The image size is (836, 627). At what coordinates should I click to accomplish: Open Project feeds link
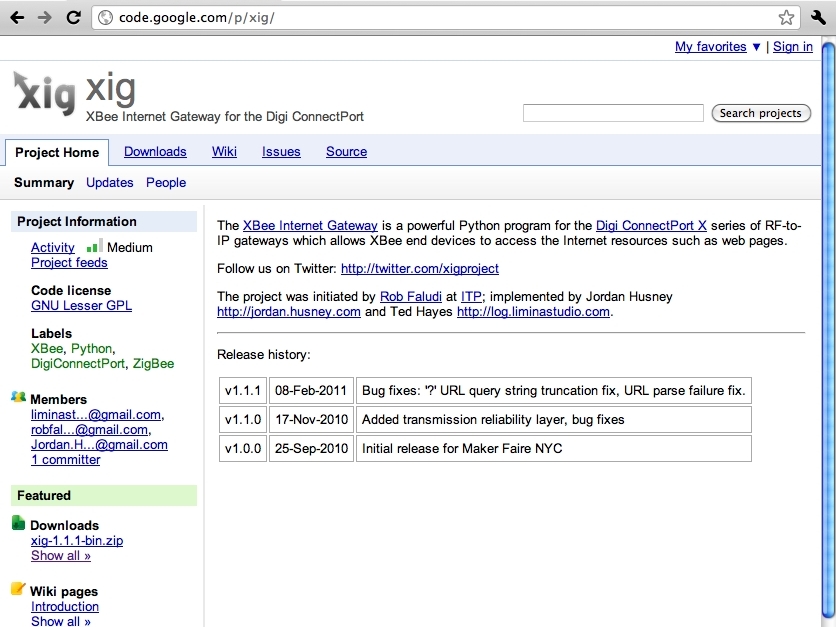coord(69,262)
